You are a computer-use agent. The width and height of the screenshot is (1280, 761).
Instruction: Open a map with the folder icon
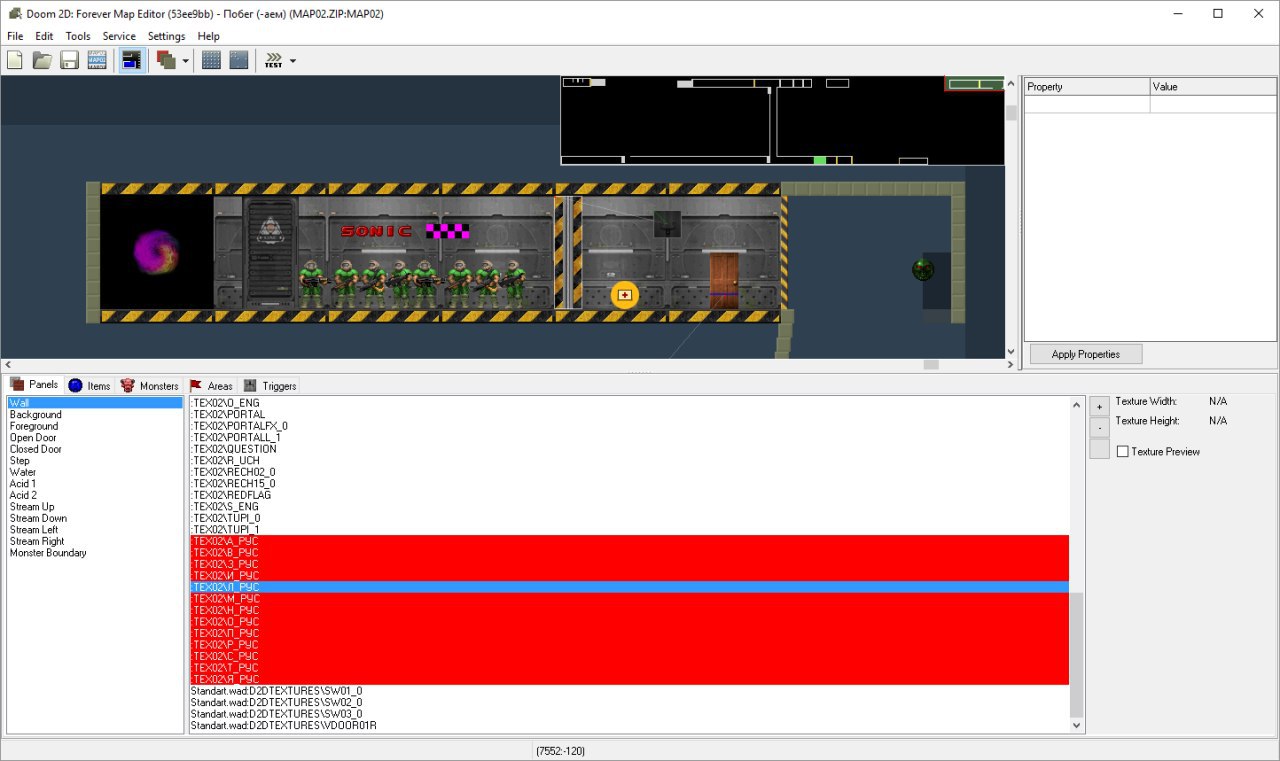point(42,61)
